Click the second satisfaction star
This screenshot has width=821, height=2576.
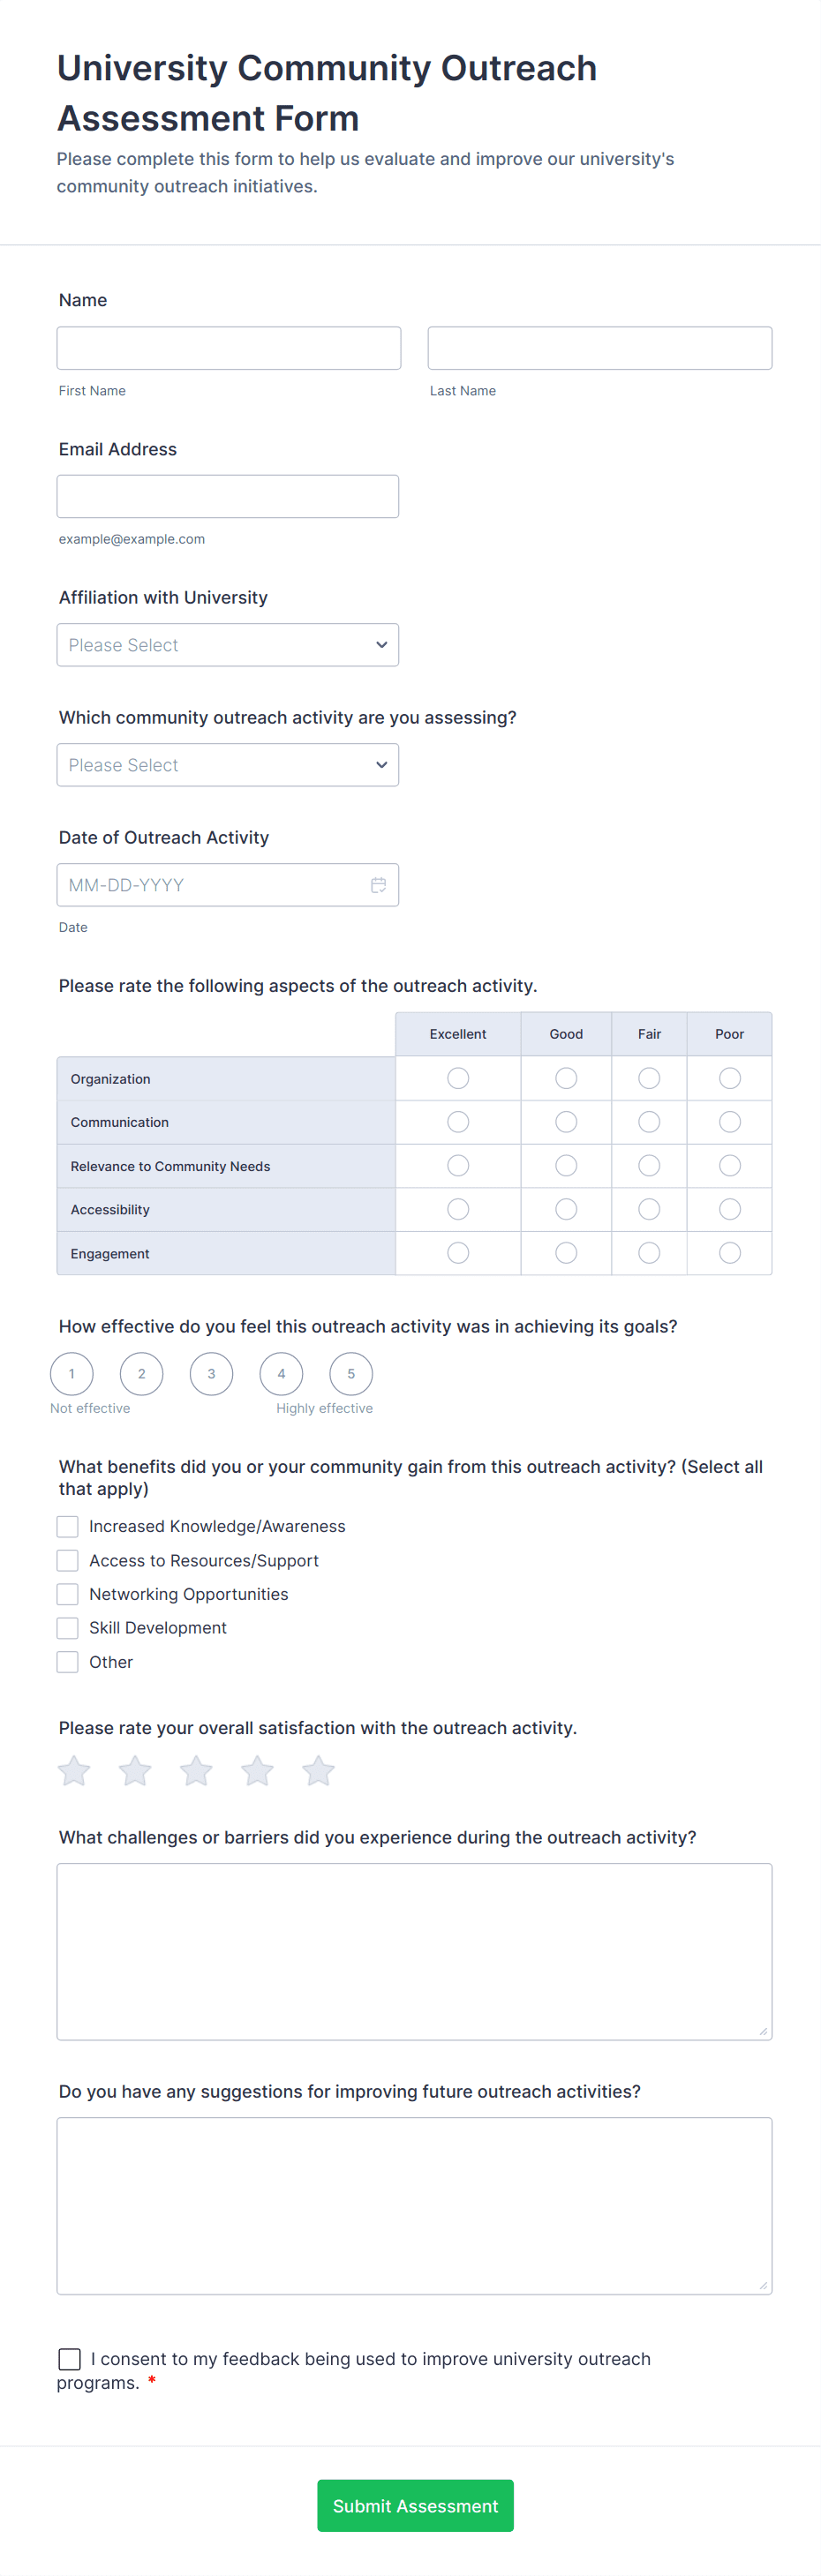(135, 1771)
